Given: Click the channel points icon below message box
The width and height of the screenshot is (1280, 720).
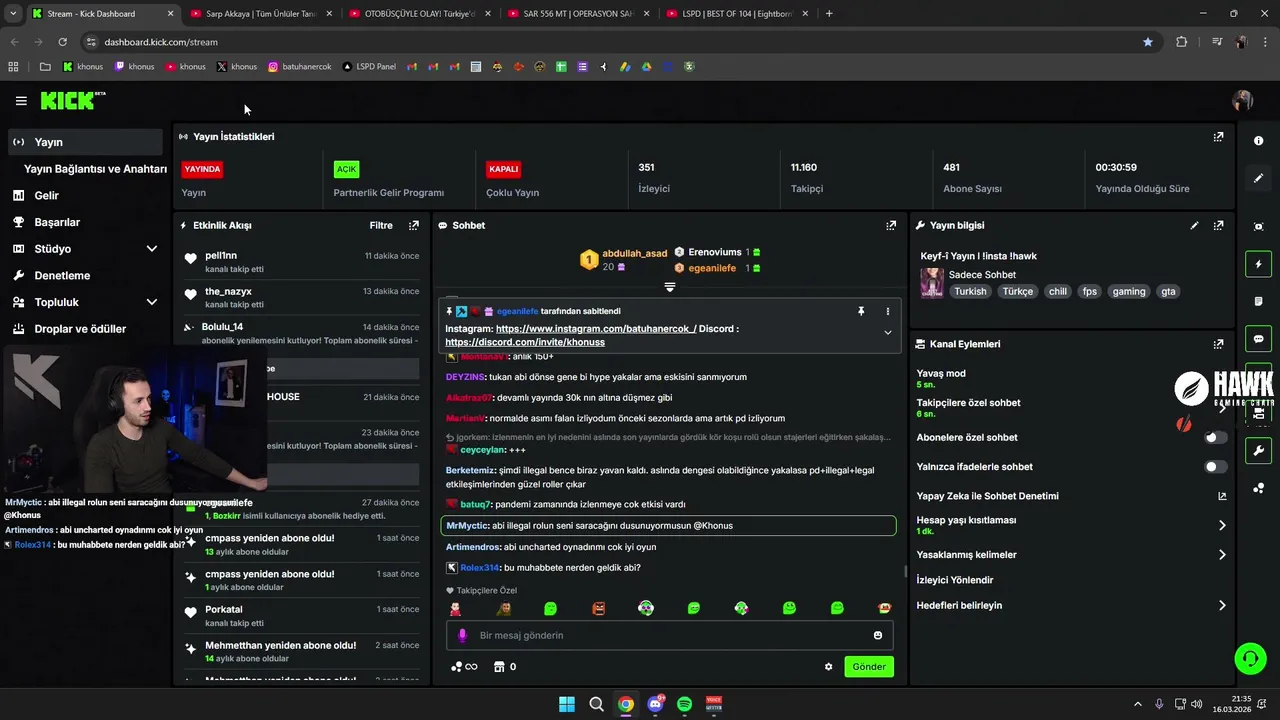Looking at the screenshot, I should (x=464, y=667).
